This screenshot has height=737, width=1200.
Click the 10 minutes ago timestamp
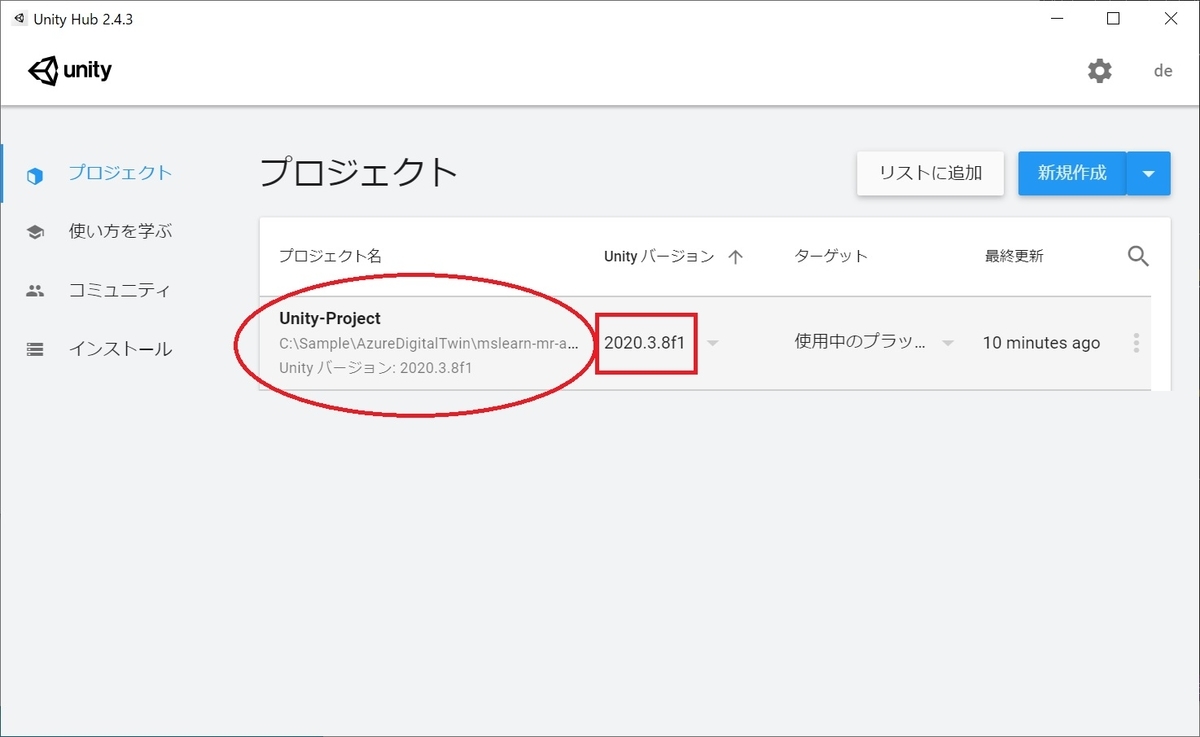pos(1041,343)
